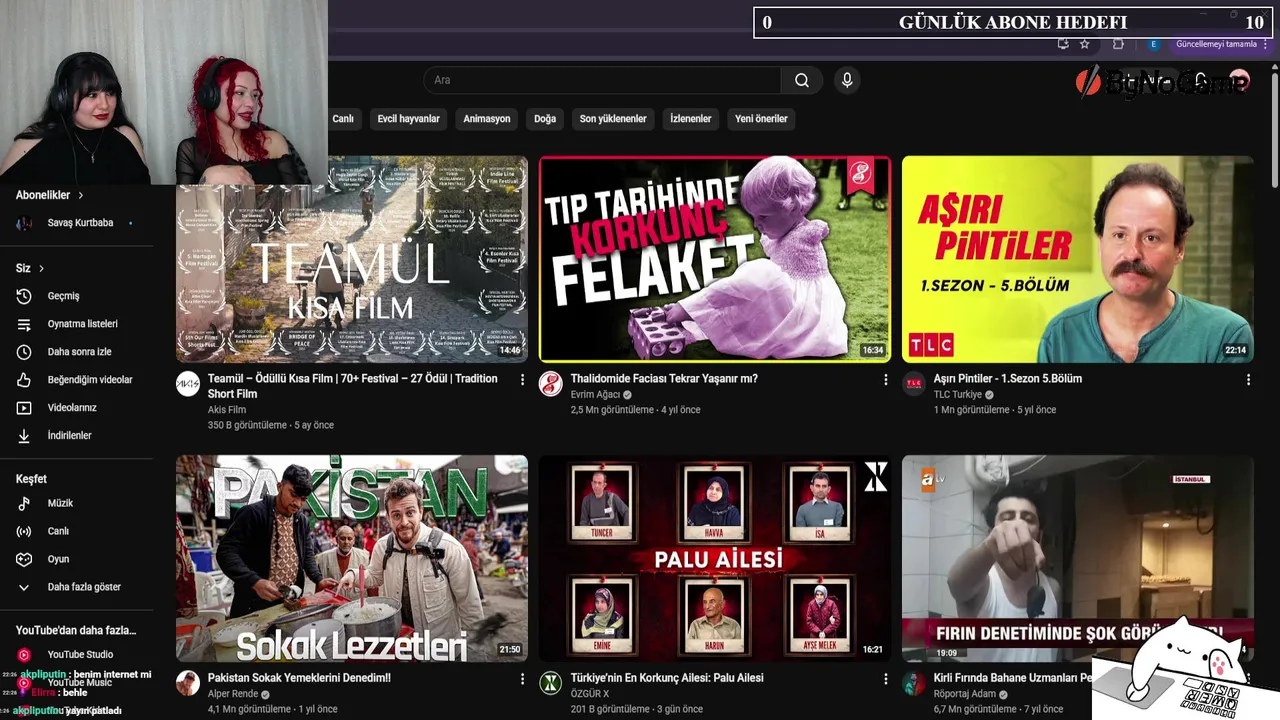Click '350 B görüntüleme' under Teamül
This screenshot has height=720, width=1280.
coord(247,425)
